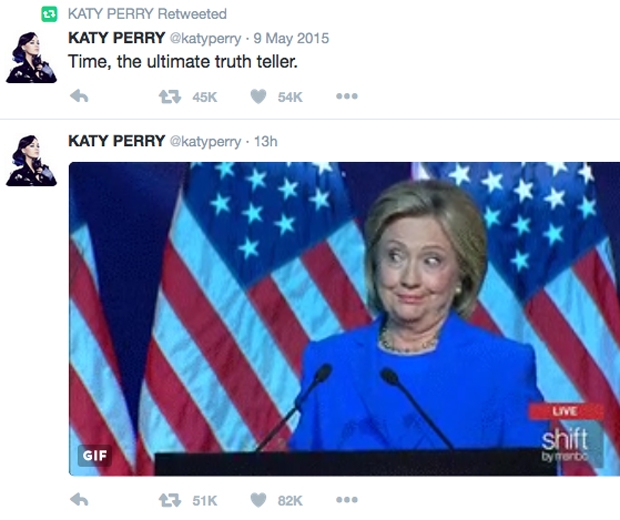Like the GIF tweet with 82K likes
The height and width of the screenshot is (520, 620).
click(259, 500)
